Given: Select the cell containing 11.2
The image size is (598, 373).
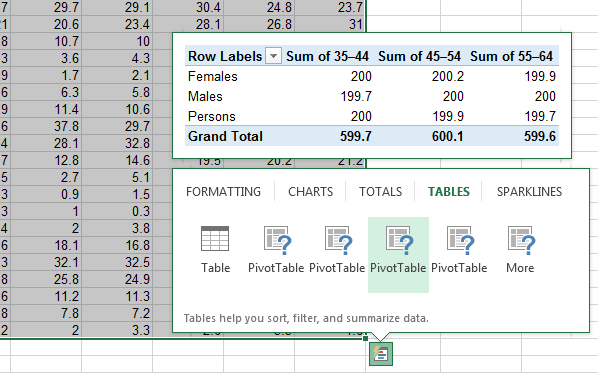Looking at the screenshot, I should (46, 296).
